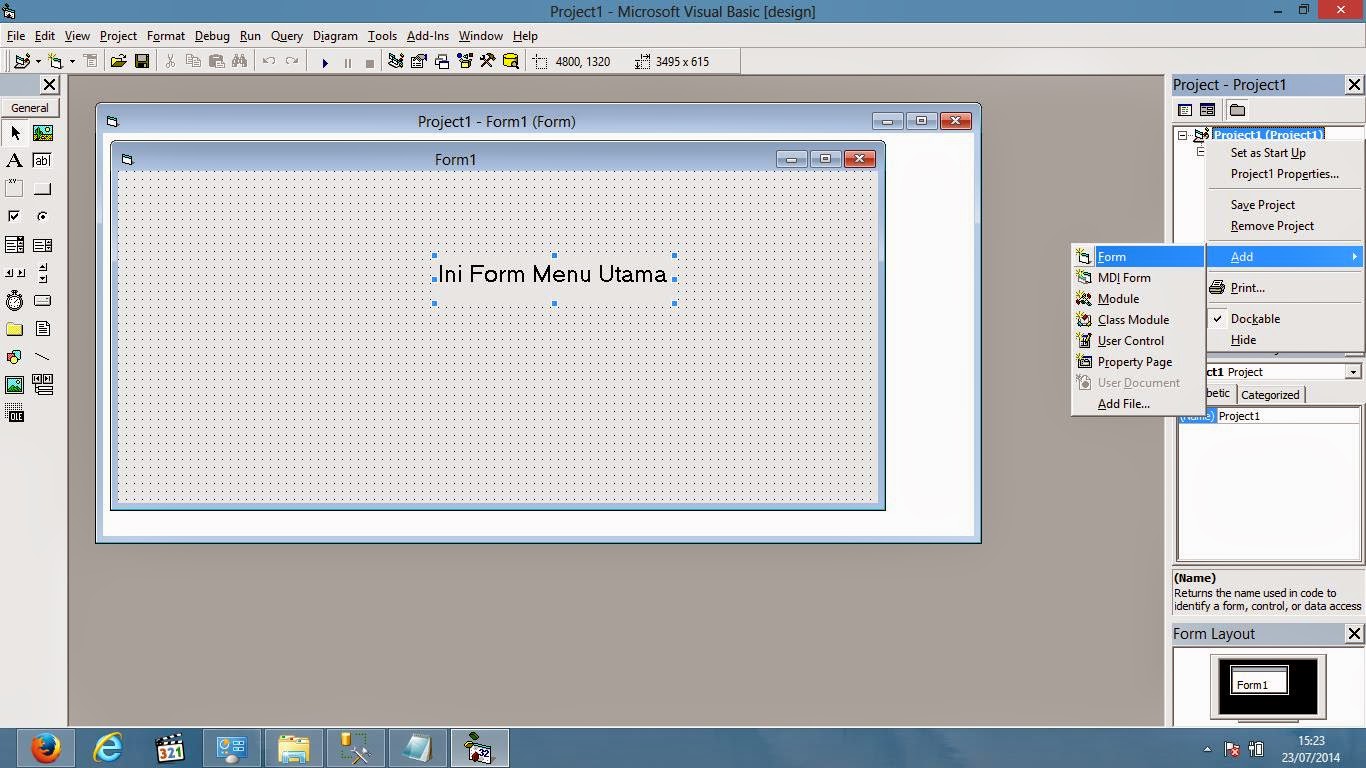Select the horizontal scrollbar control tool
1366x768 pixels.
click(x=15, y=273)
